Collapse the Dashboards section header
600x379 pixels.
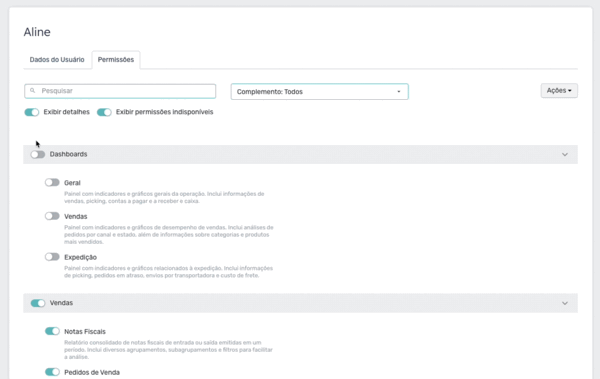tap(300, 155)
